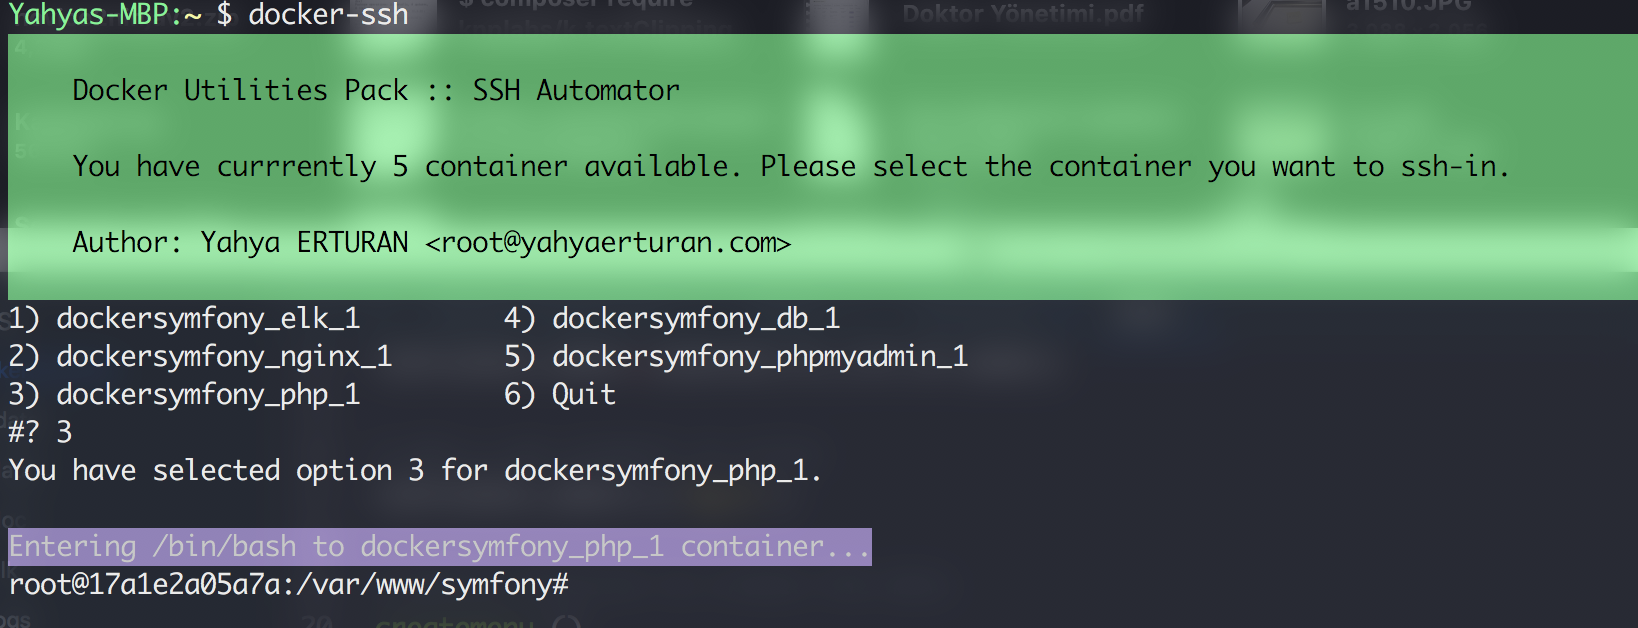Click the highlighted 'Entering /bin/bash' line
Viewport: 1638px width, 628px height.
(x=440, y=547)
